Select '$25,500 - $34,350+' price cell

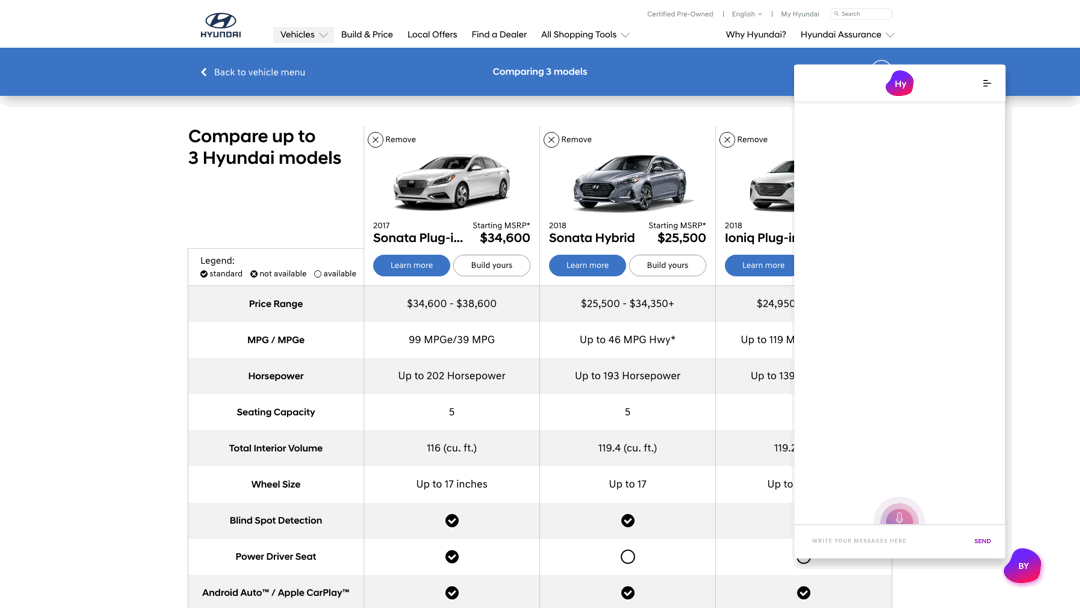point(627,304)
